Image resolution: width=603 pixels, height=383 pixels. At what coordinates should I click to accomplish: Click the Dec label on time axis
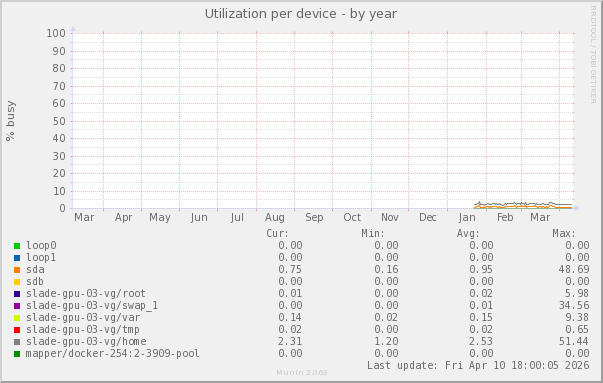click(428, 218)
